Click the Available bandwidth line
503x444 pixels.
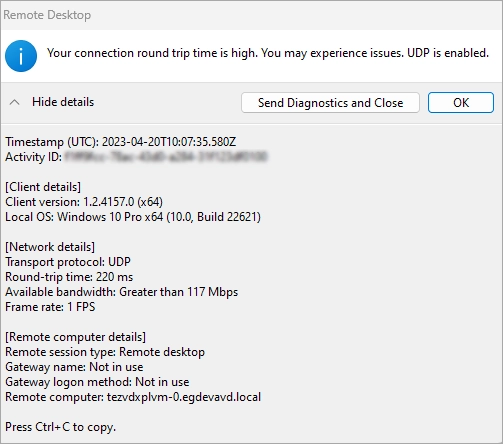click(x=122, y=292)
